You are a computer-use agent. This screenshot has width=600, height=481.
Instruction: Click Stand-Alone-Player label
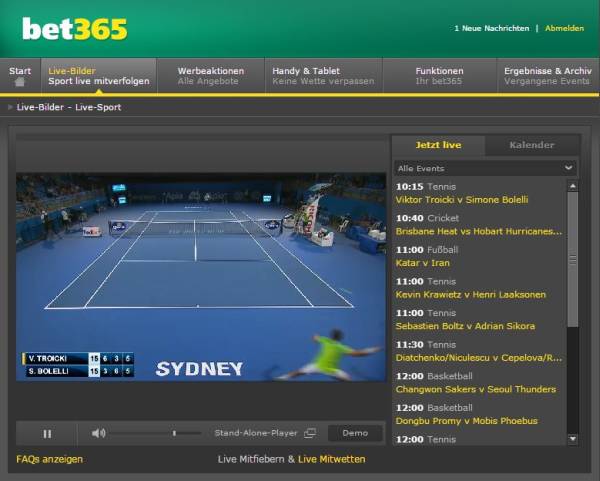(x=256, y=433)
